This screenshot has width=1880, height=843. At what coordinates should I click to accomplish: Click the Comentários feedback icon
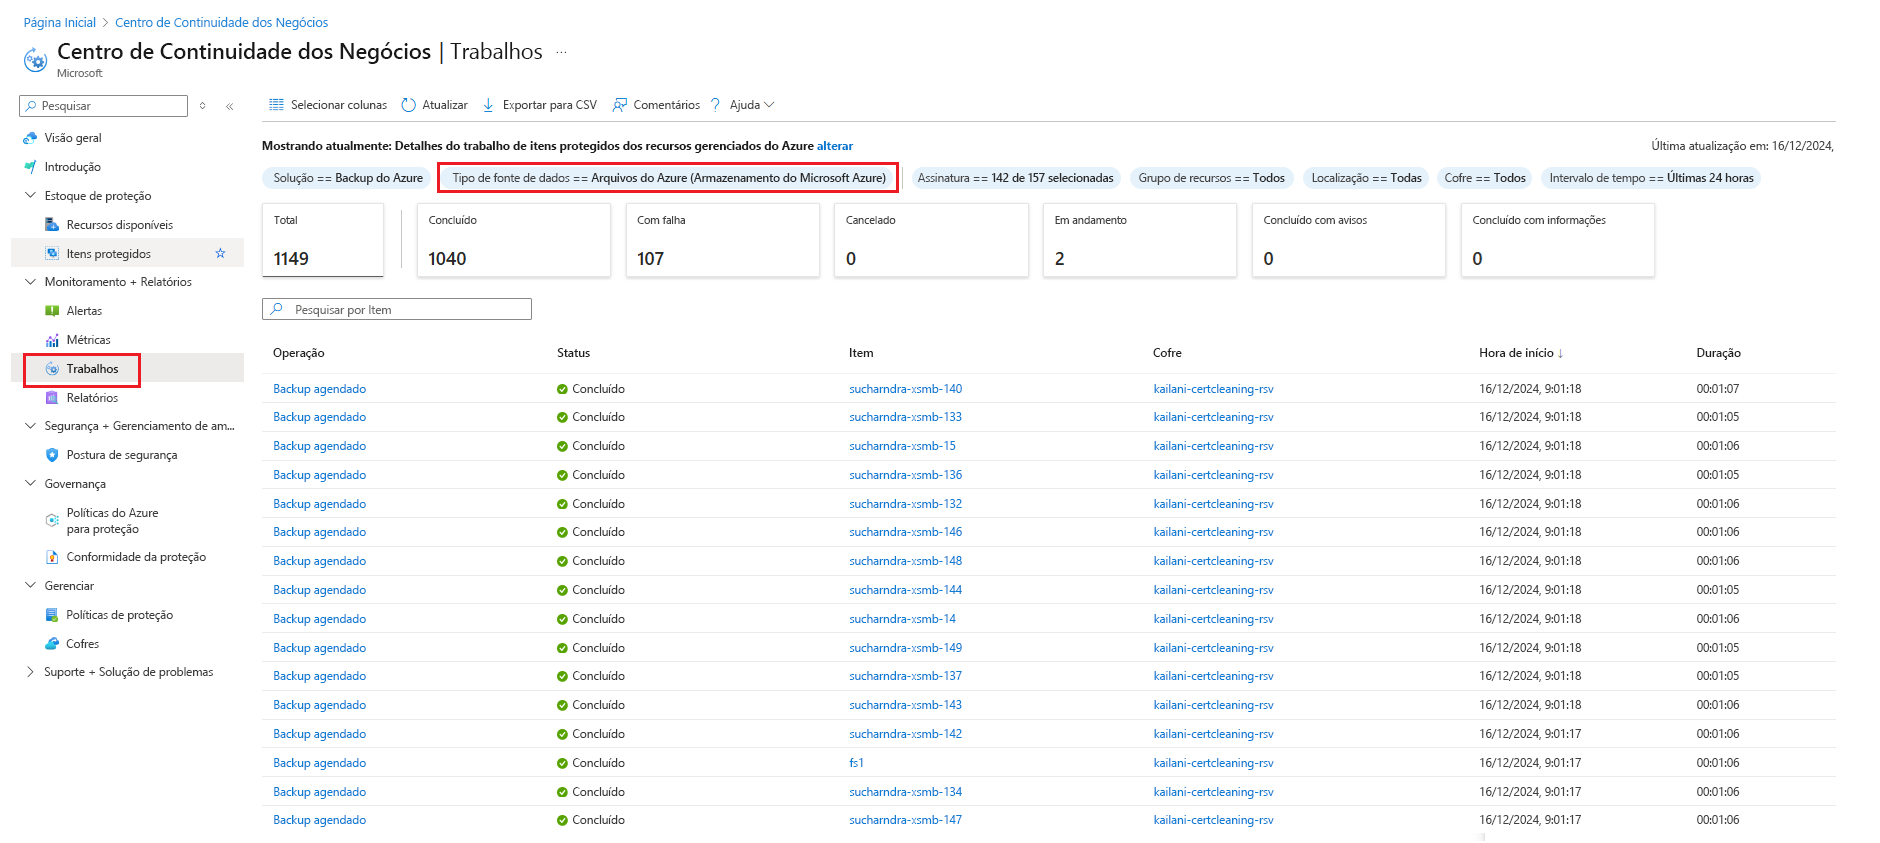pos(620,105)
